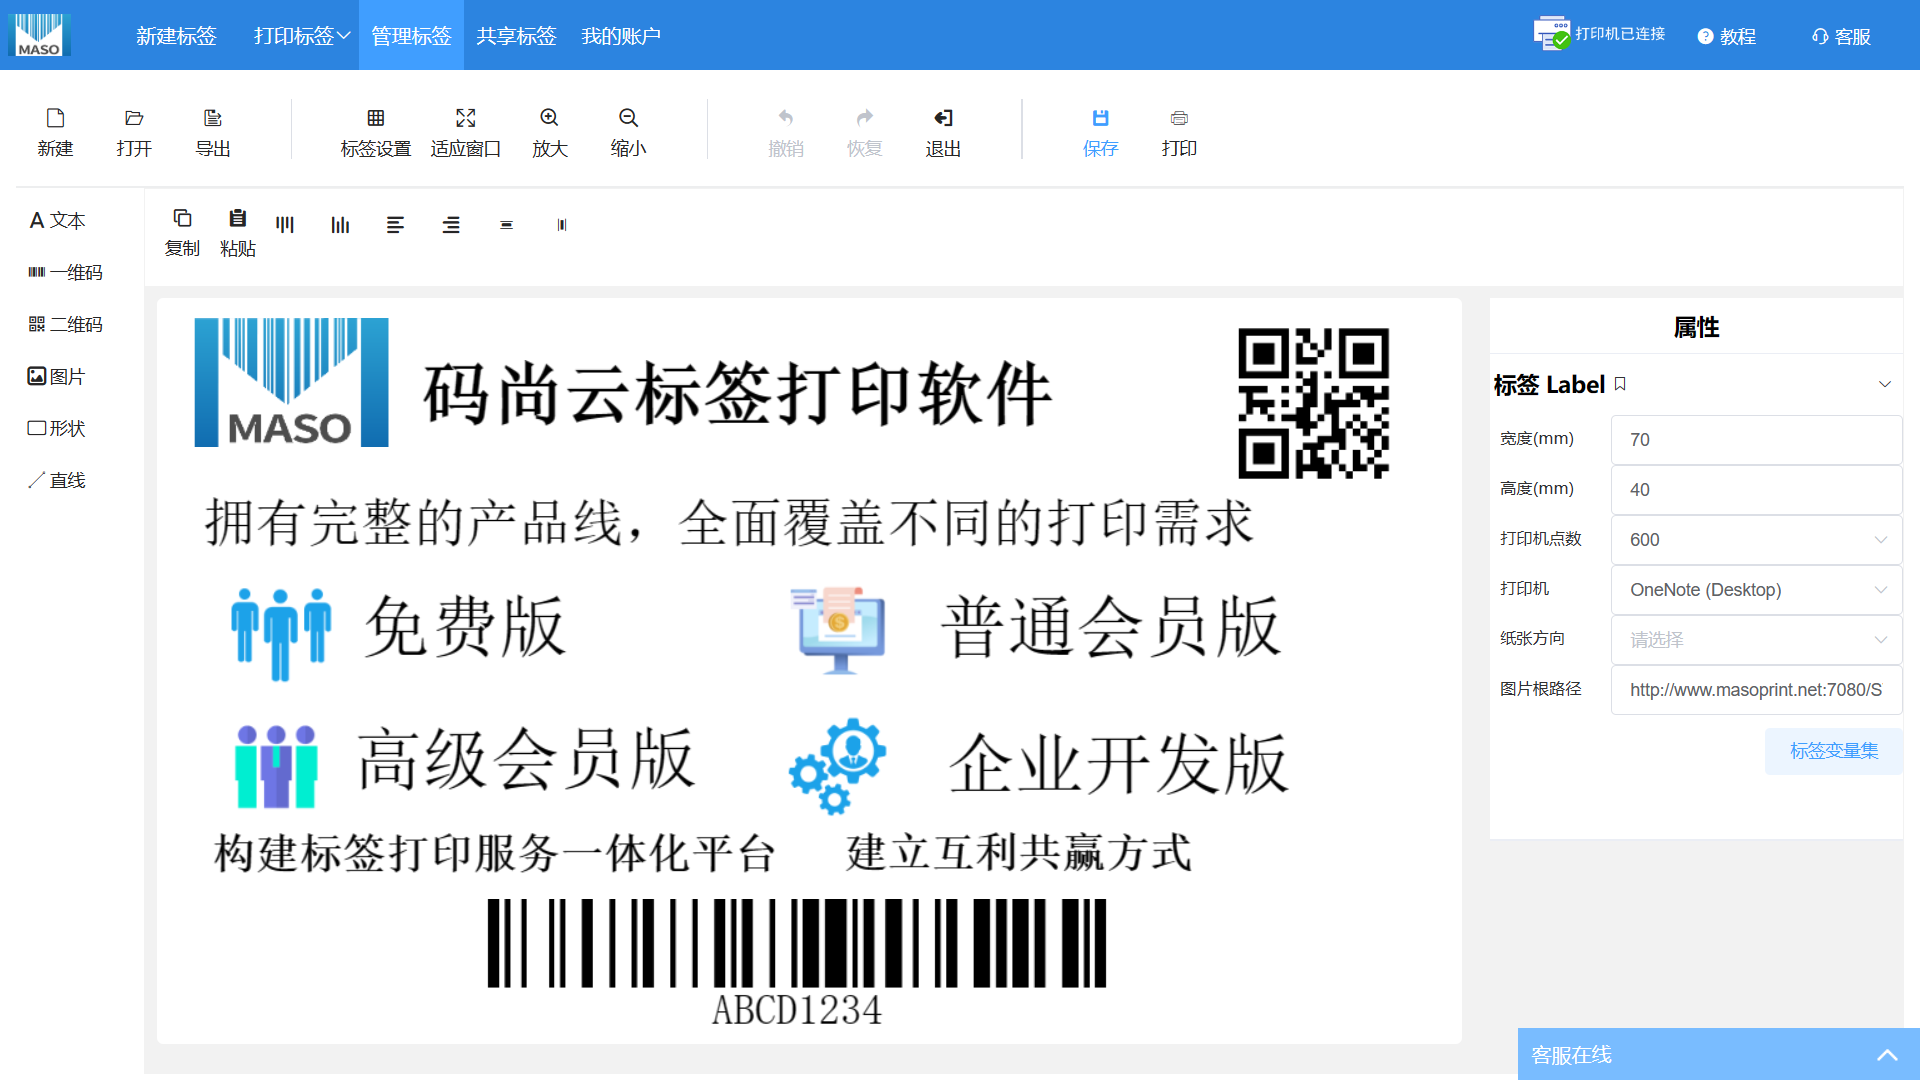Select the 码尚云标签打印软件 title text

[x=738, y=393]
